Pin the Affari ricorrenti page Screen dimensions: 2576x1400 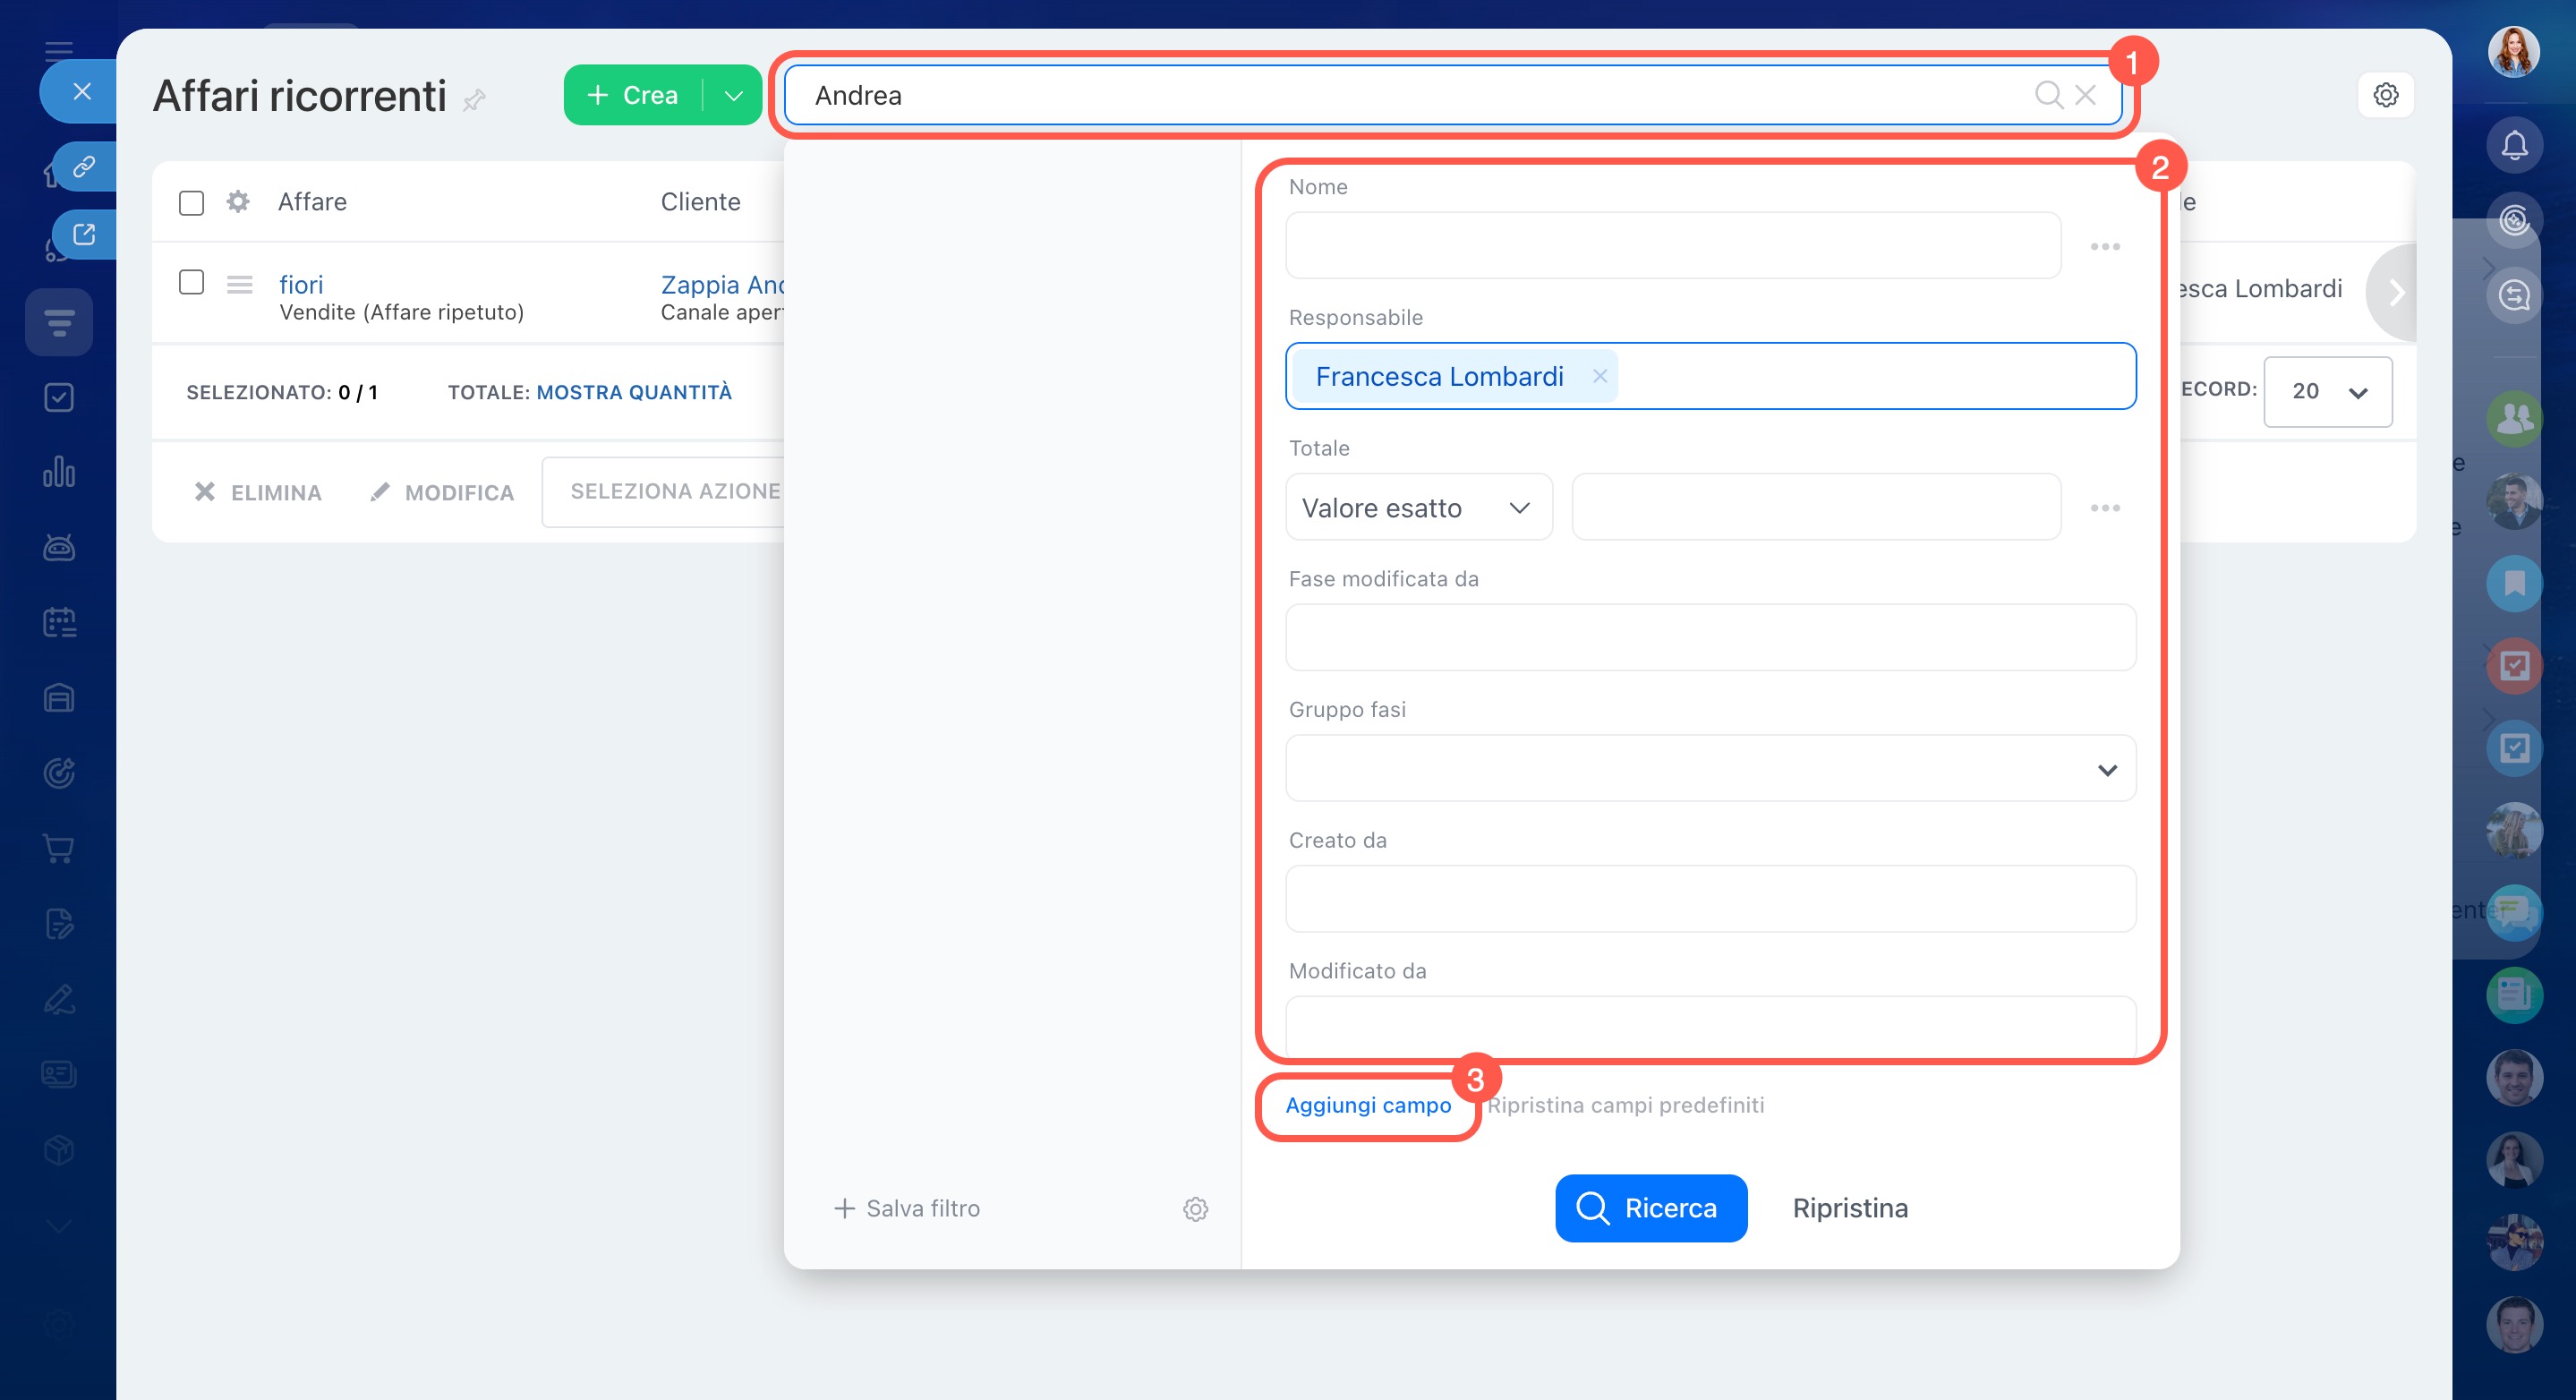click(475, 99)
